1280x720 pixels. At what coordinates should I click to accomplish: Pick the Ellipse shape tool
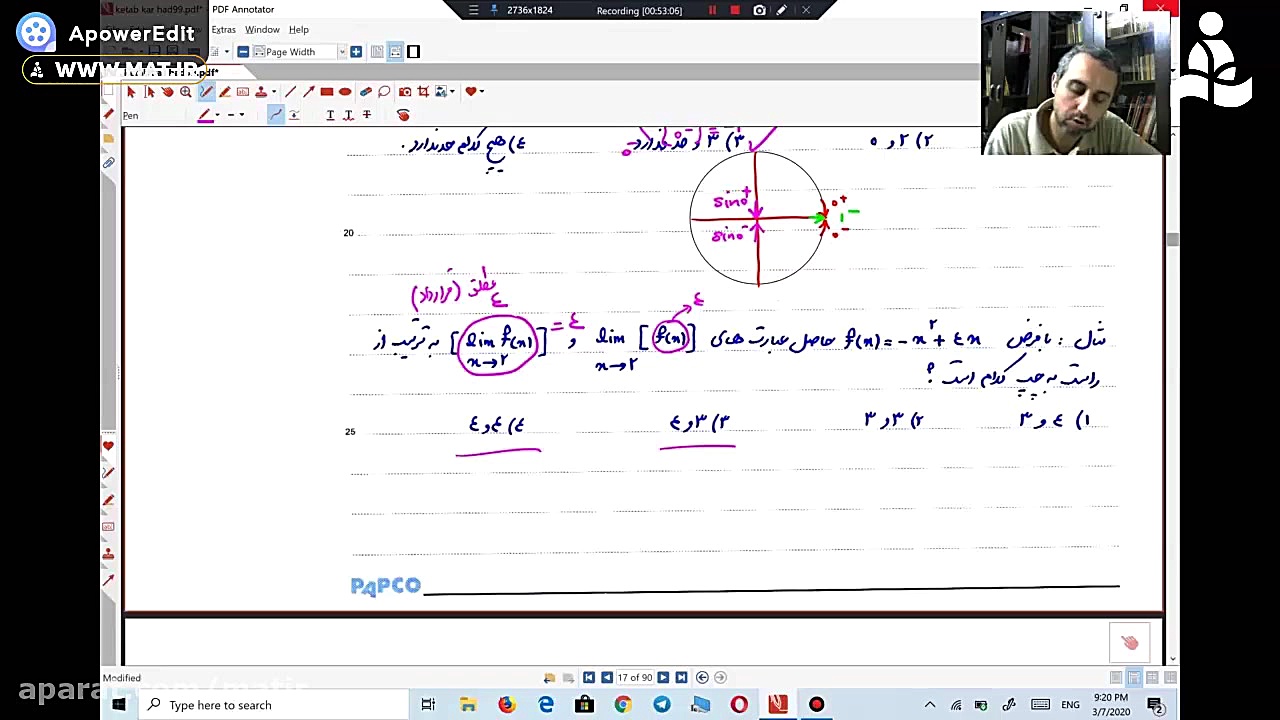coord(345,92)
